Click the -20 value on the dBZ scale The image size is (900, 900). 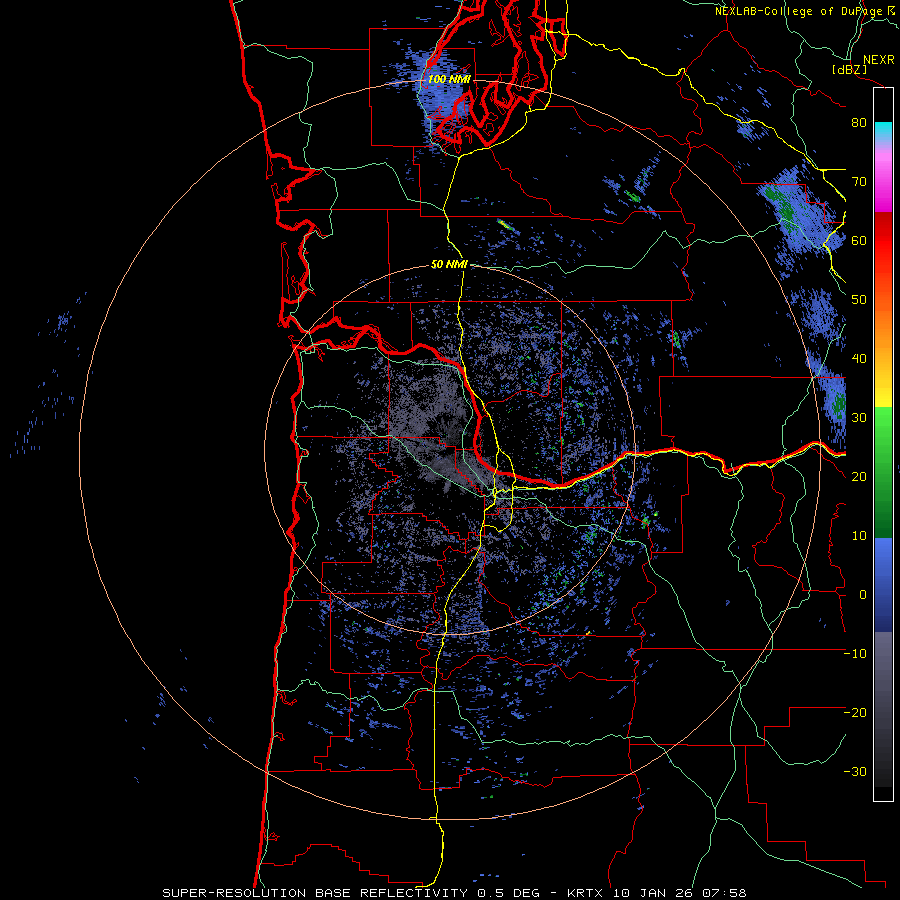click(x=855, y=712)
